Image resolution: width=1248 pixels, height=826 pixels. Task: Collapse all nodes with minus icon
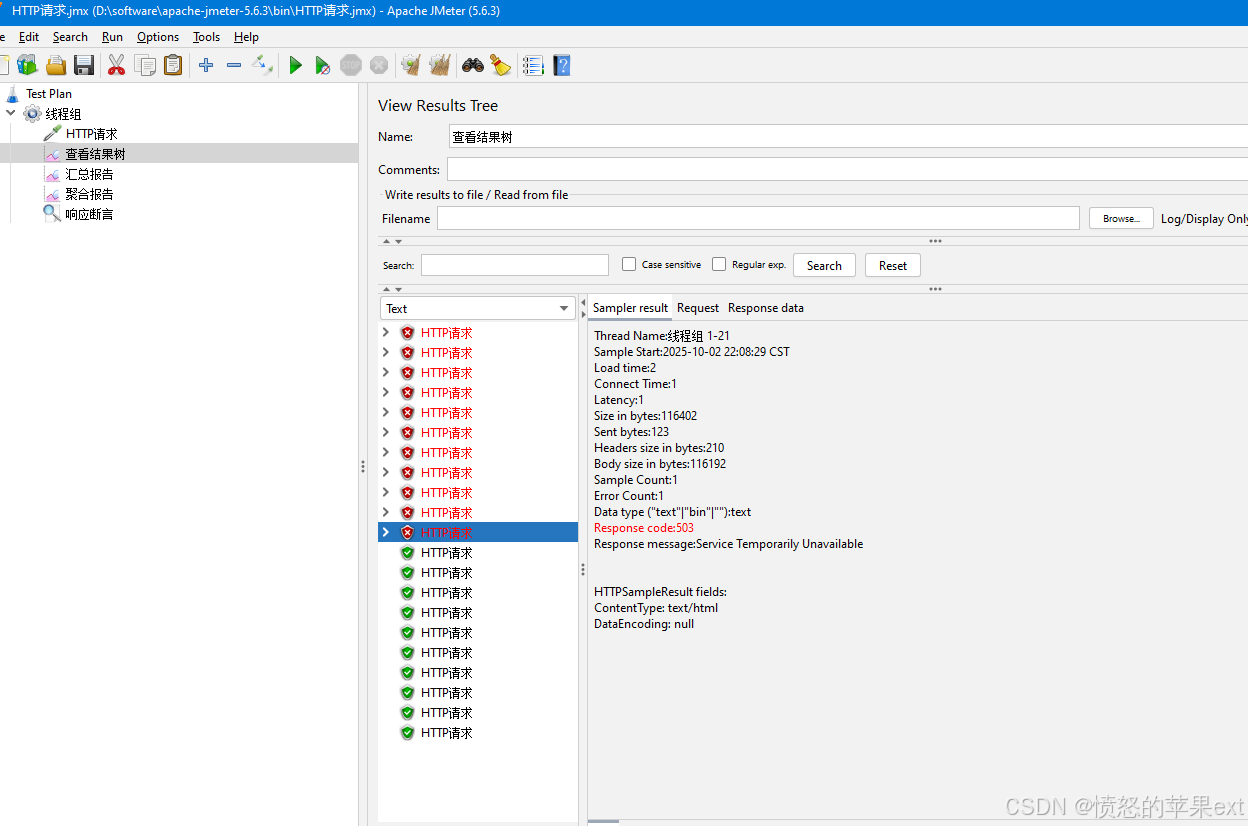tap(234, 66)
